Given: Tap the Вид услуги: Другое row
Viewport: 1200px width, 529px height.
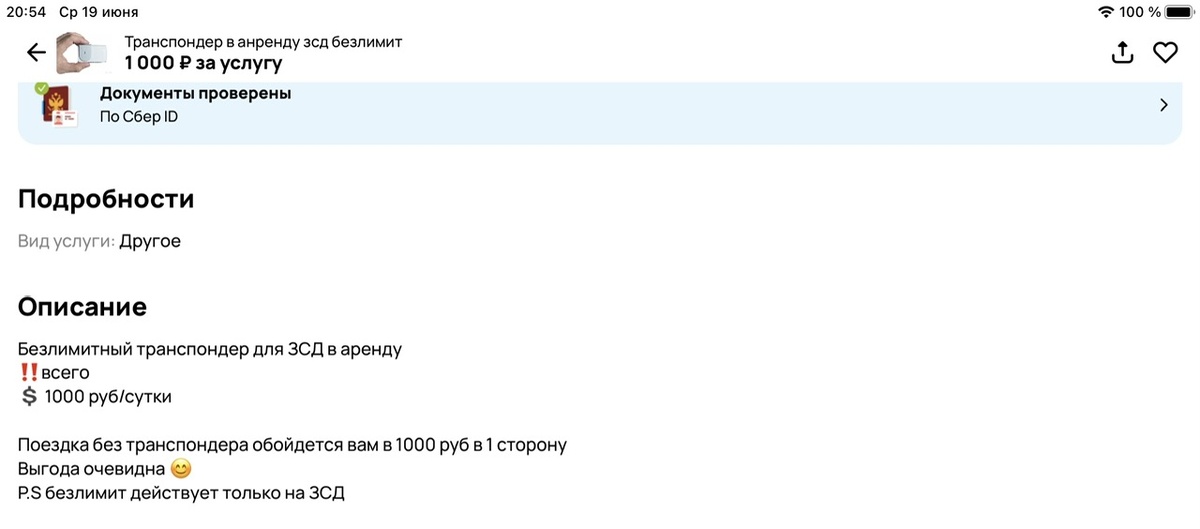Looking at the screenshot, I should point(100,241).
